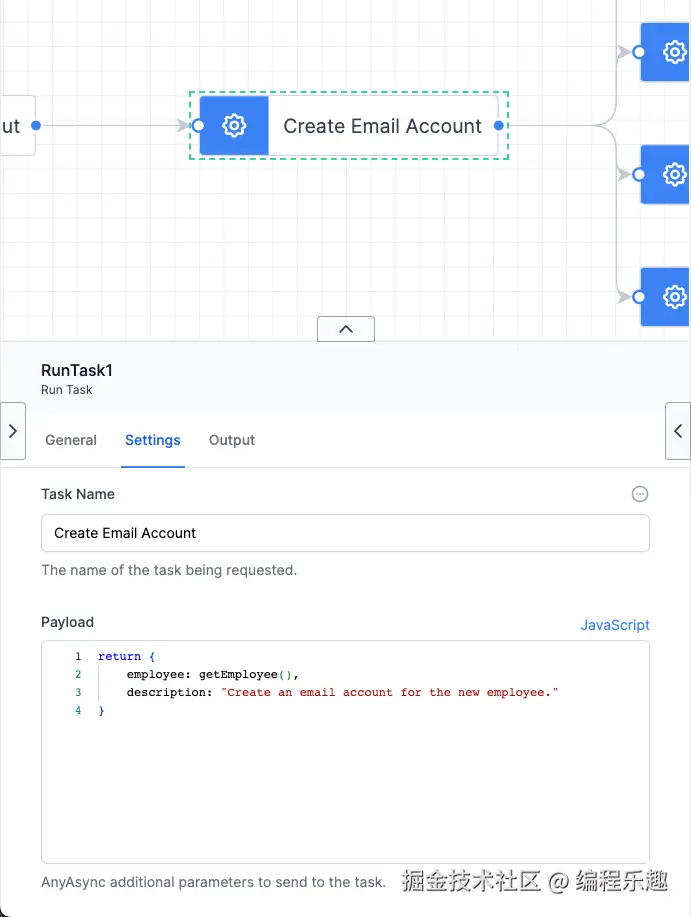
Task: Click the description string in Payload code
Action: (x=388, y=692)
